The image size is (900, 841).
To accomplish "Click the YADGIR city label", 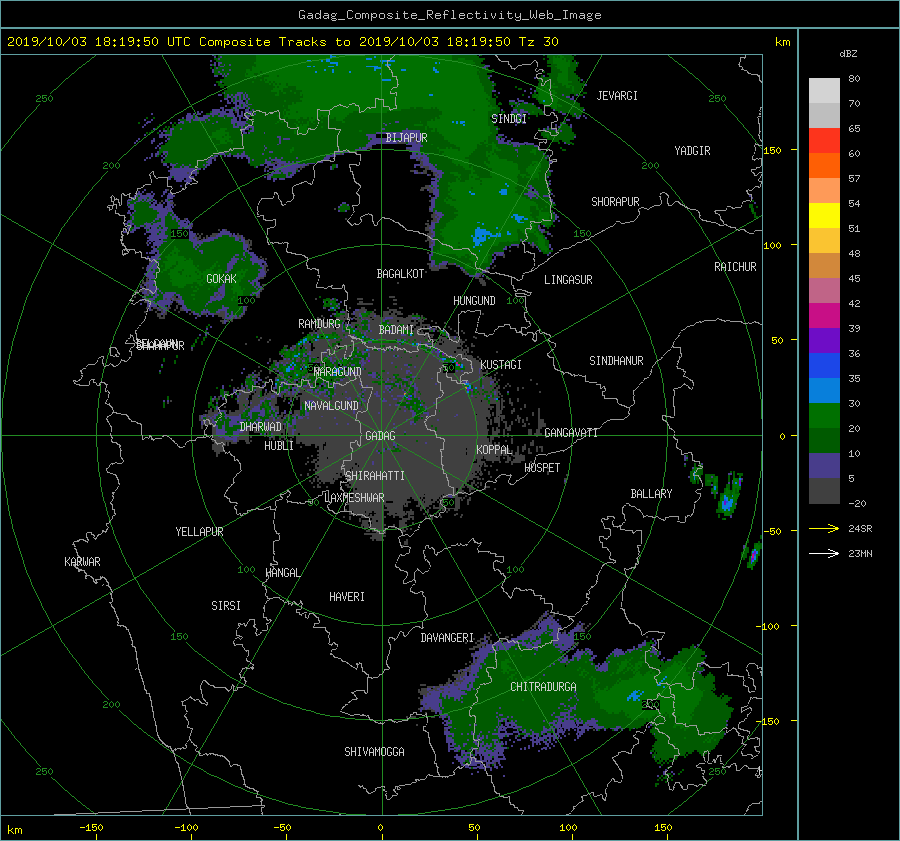I will (692, 151).
